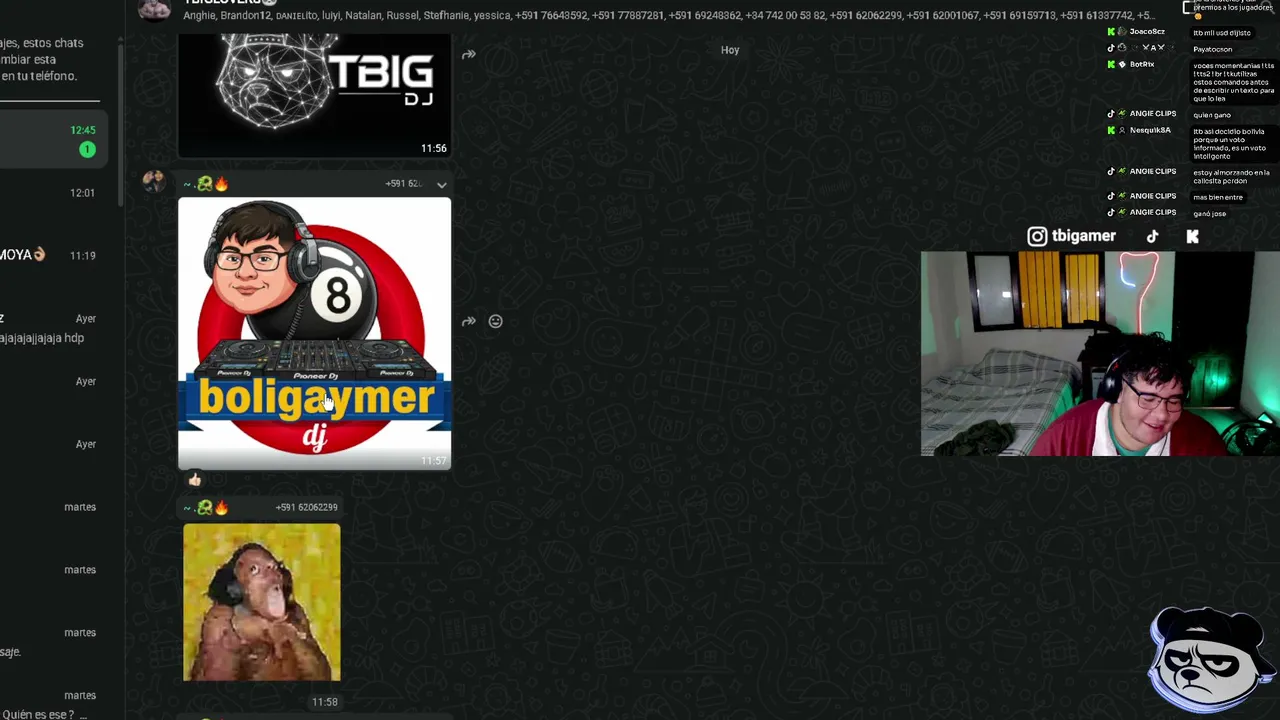Click the 'tbigamer' handle text

(x=1083, y=236)
